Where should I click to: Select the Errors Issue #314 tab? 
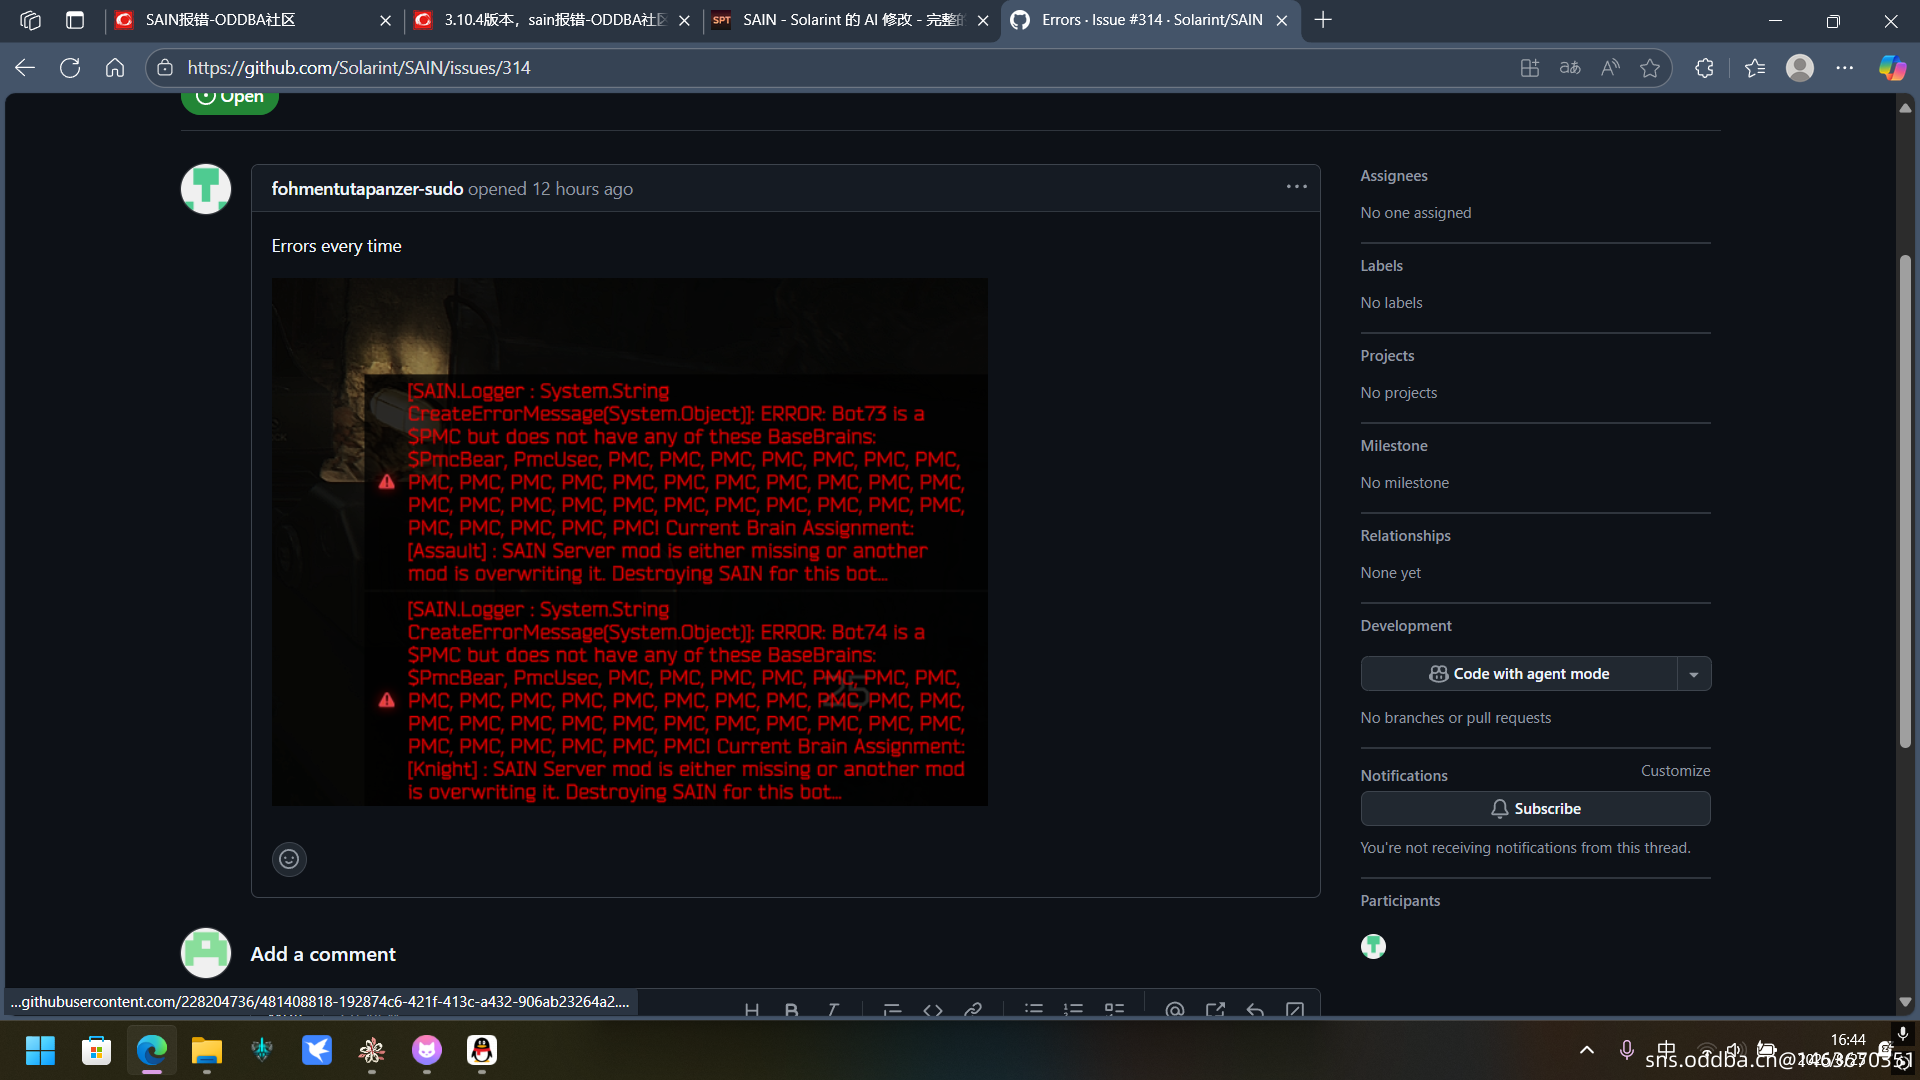(1150, 20)
